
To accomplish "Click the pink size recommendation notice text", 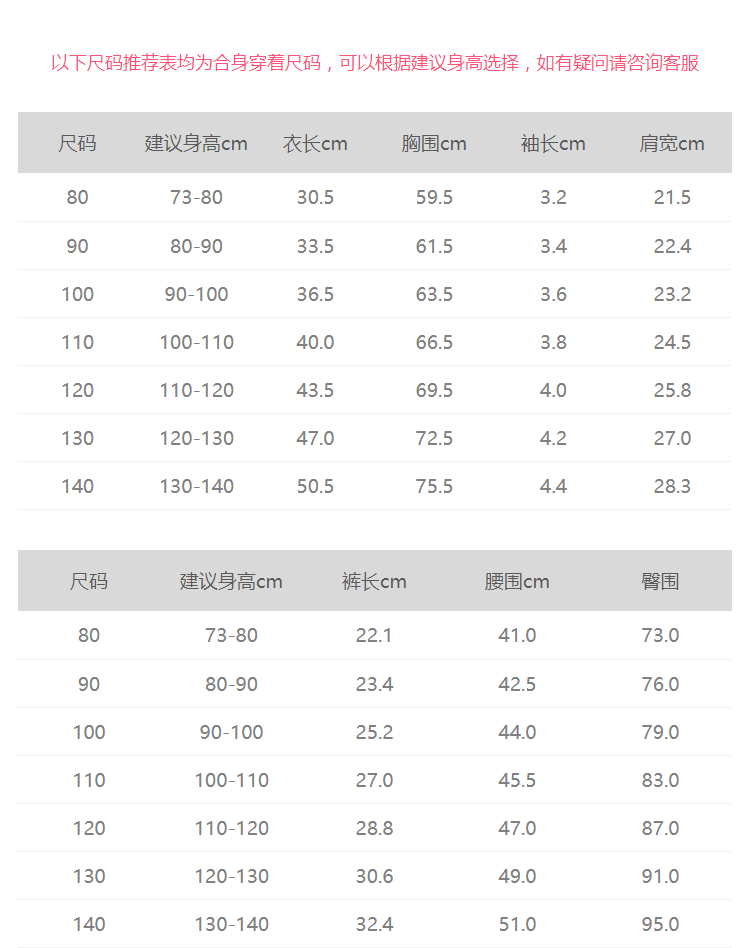I will coord(375,63).
